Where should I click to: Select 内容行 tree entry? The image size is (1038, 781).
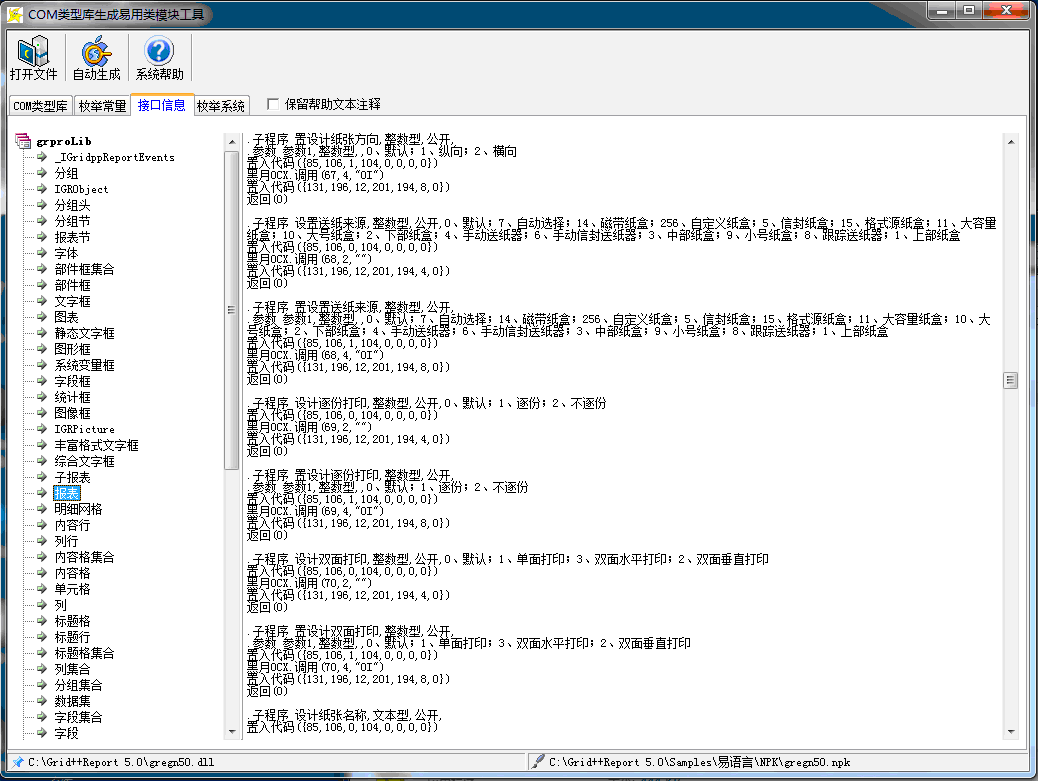click(x=72, y=525)
